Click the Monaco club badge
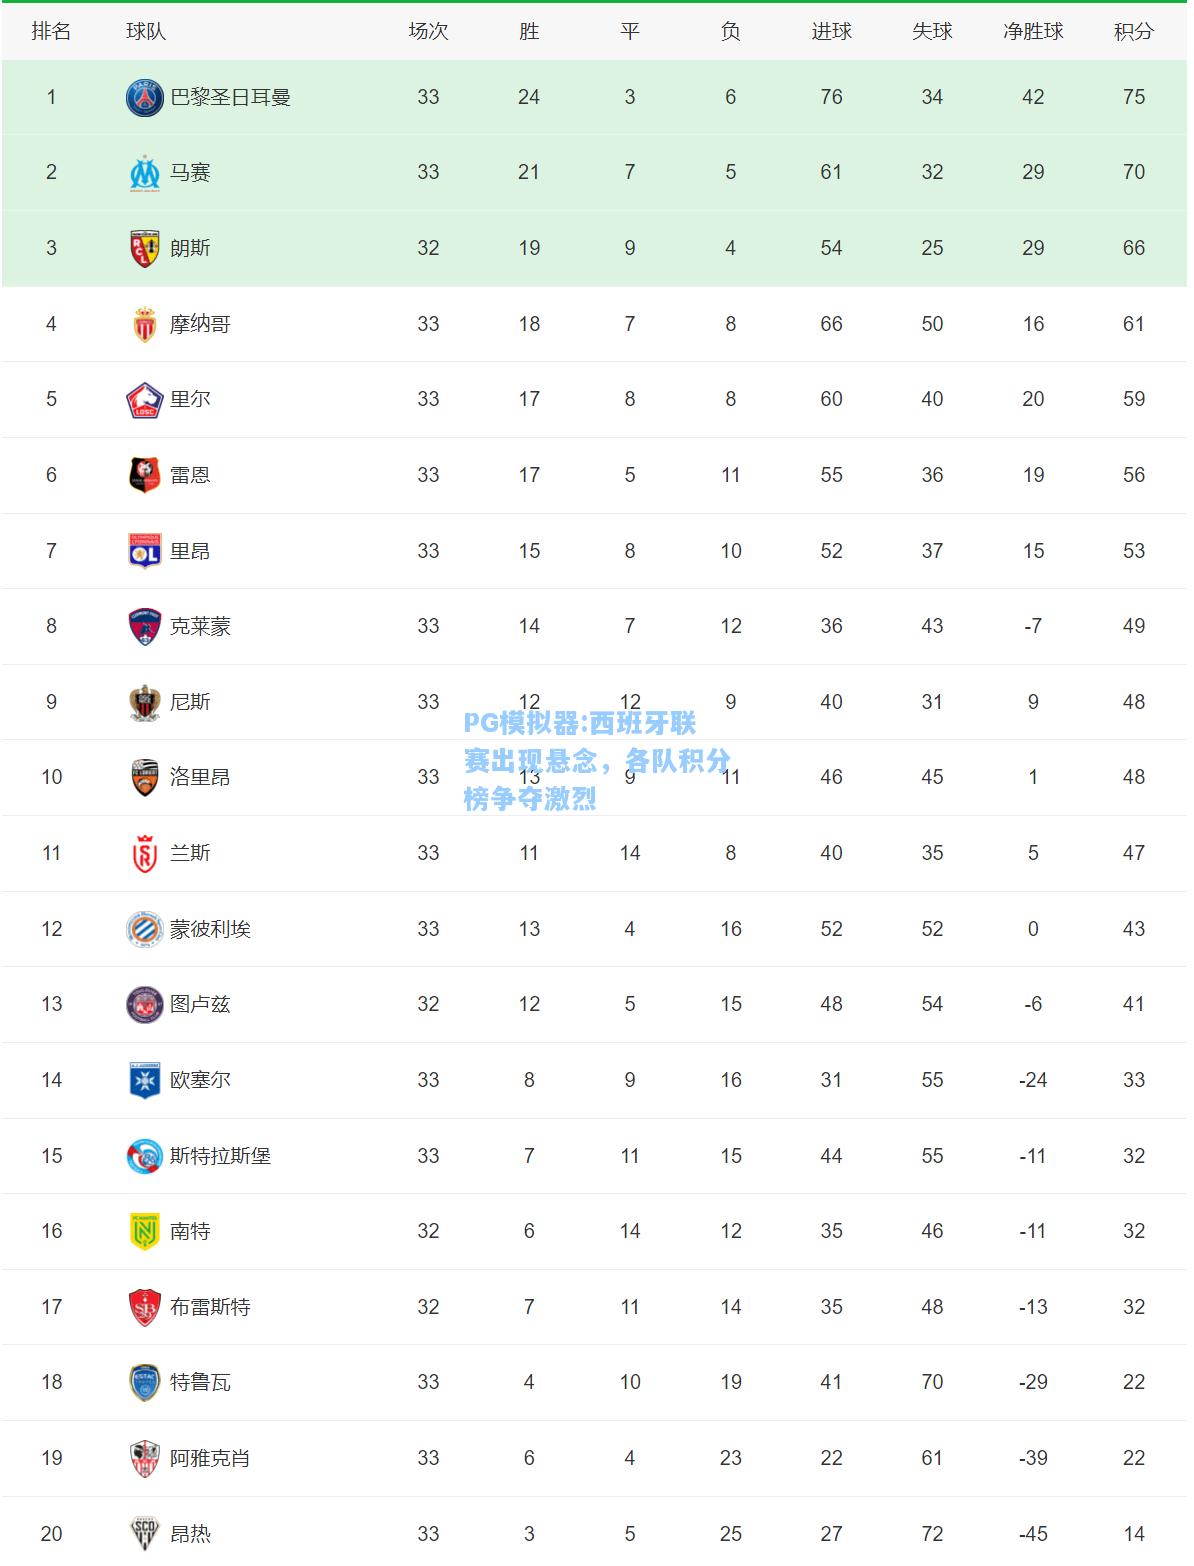 pyautogui.click(x=145, y=324)
